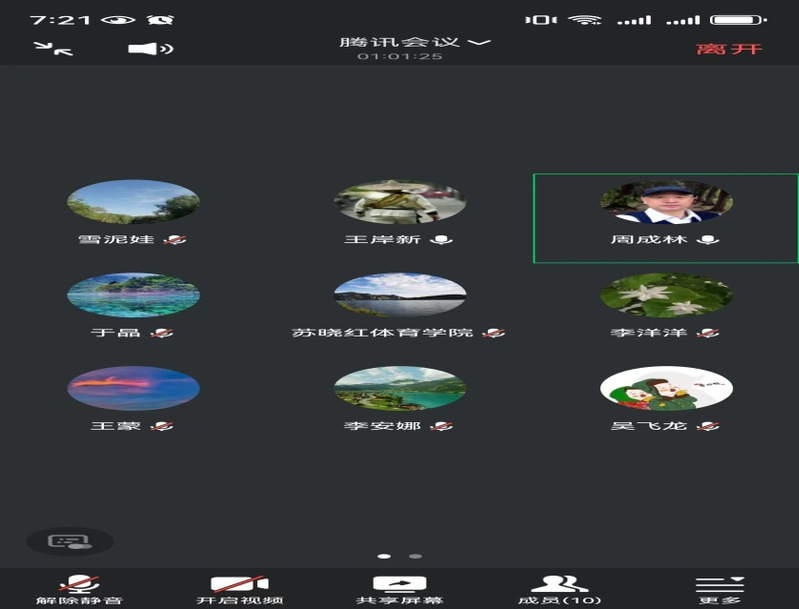Turn on camera with 开启视频

(239, 588)
